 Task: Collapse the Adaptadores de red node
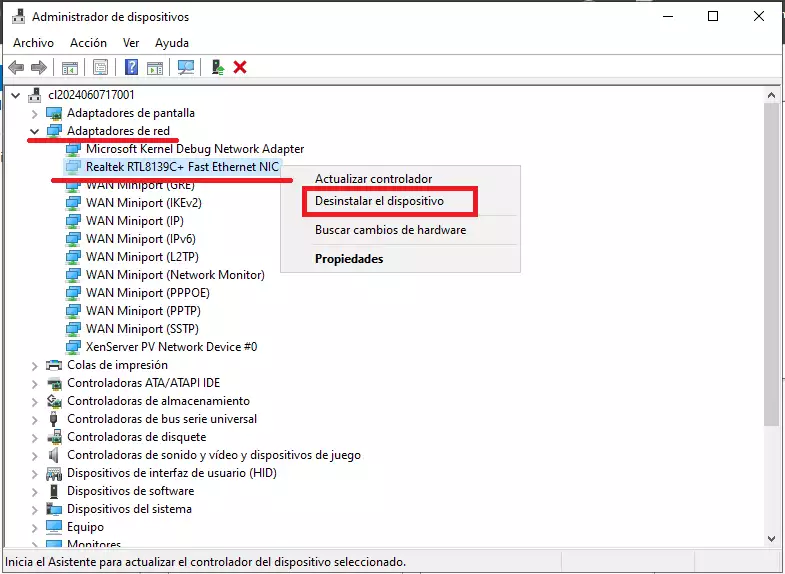(x=35, y=131)
